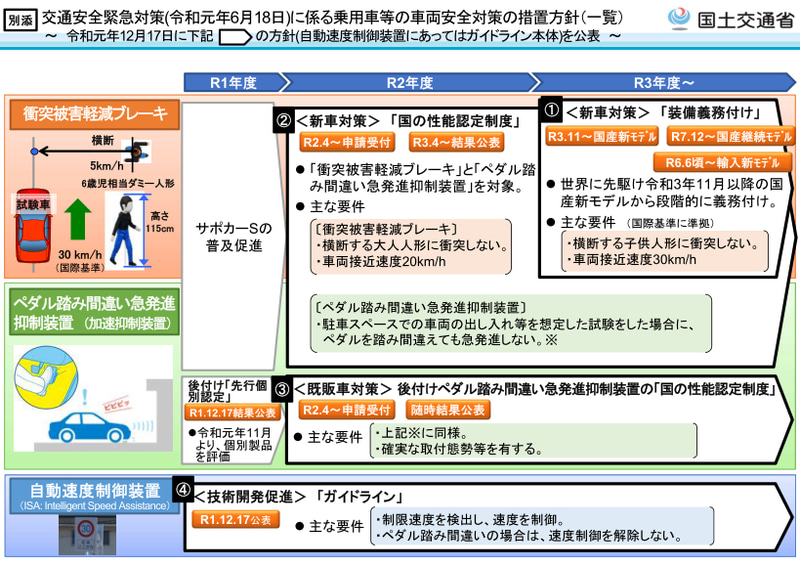The width and height of the screenshot is (800, 566).
Task: Click 〔ペダル踏み間違い急発進抑制装置〕 requirement box title
Action: [x=420, y=307]
